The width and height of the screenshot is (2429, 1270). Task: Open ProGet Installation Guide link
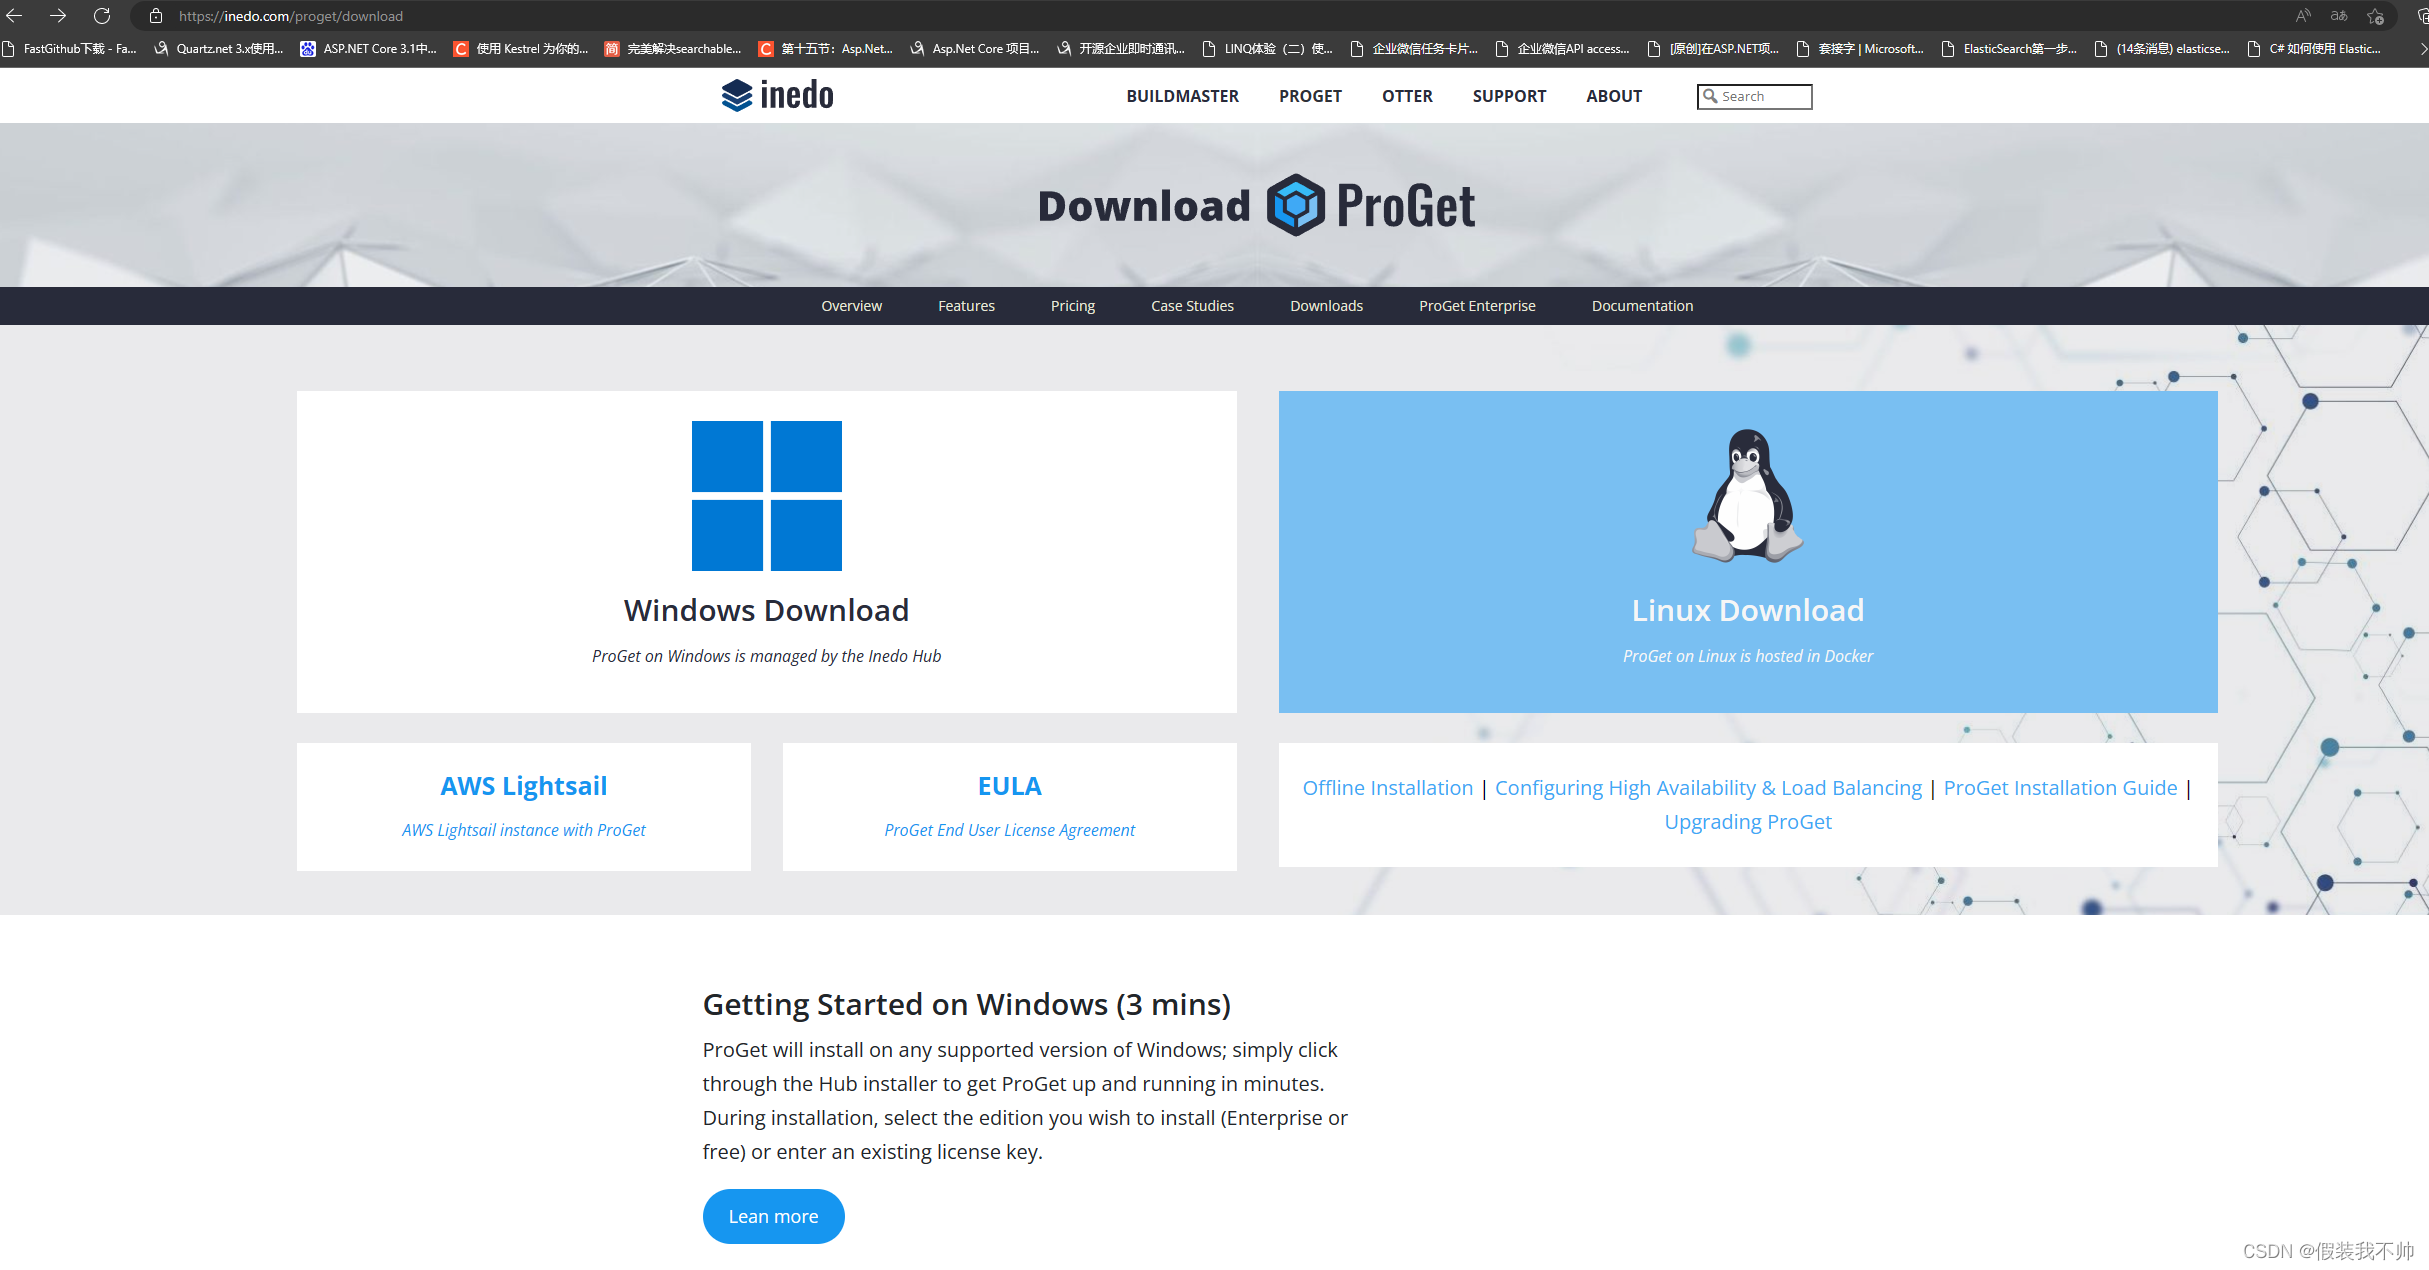(2060, 788)
